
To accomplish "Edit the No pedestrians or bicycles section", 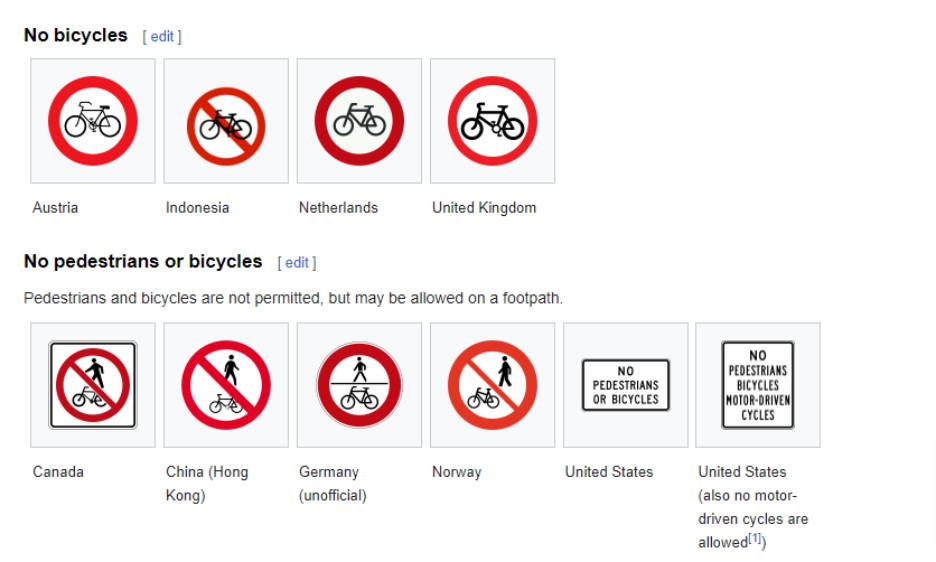I will point(297,263).
